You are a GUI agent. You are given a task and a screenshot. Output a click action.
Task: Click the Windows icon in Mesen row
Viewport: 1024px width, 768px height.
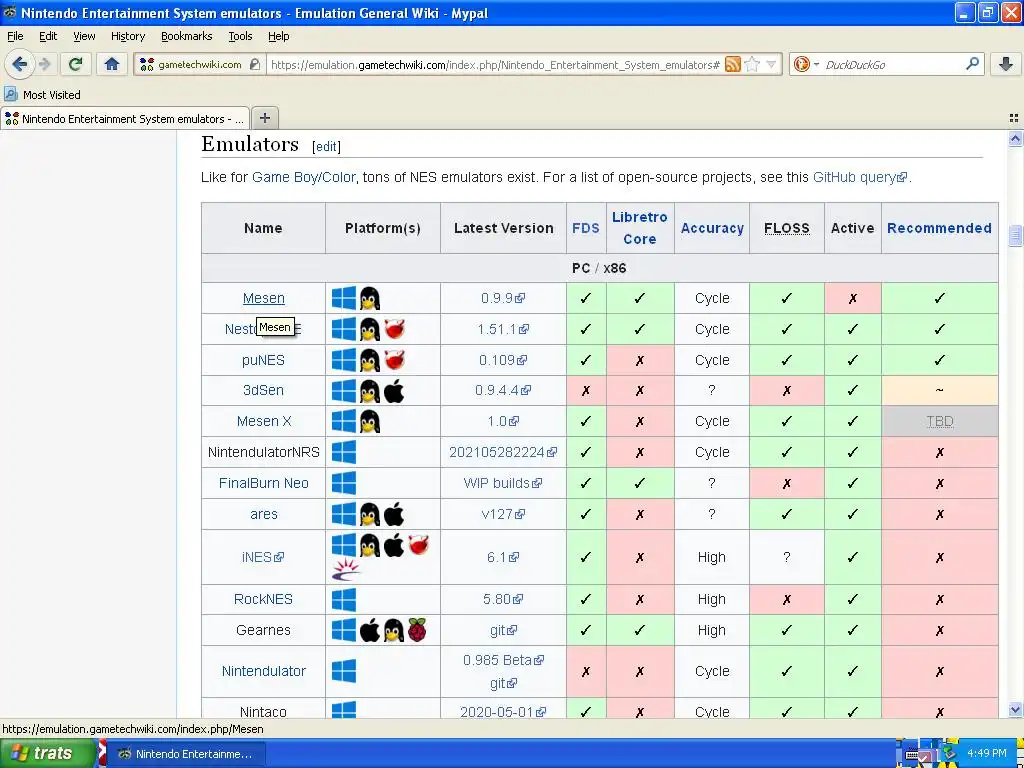344,298
